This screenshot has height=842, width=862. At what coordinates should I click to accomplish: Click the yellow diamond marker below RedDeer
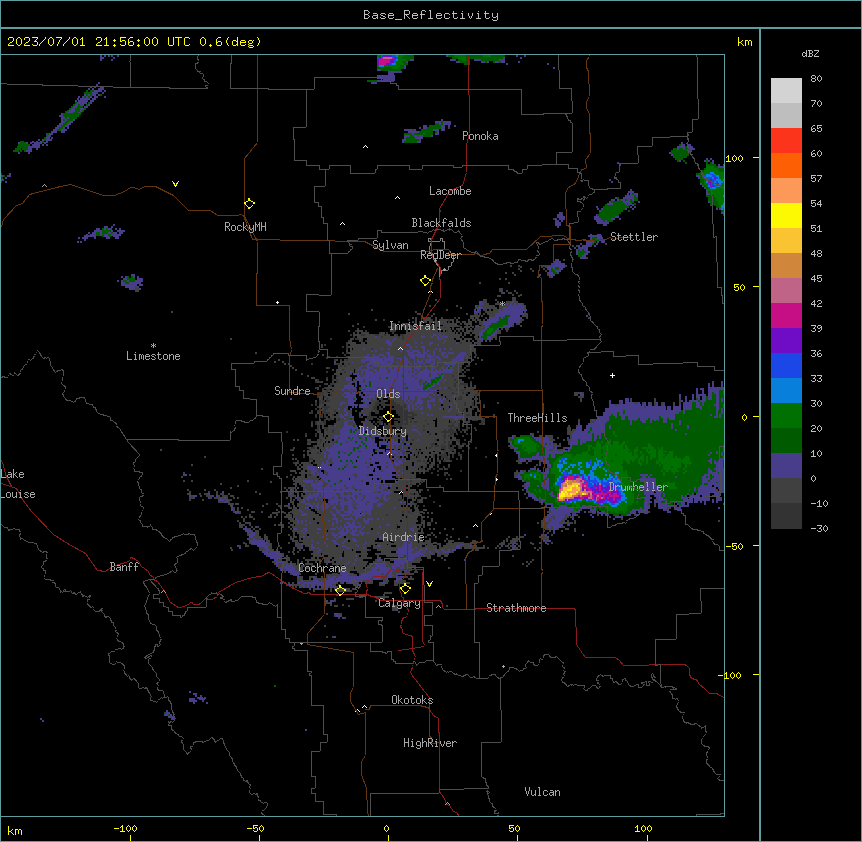[426, 281]
